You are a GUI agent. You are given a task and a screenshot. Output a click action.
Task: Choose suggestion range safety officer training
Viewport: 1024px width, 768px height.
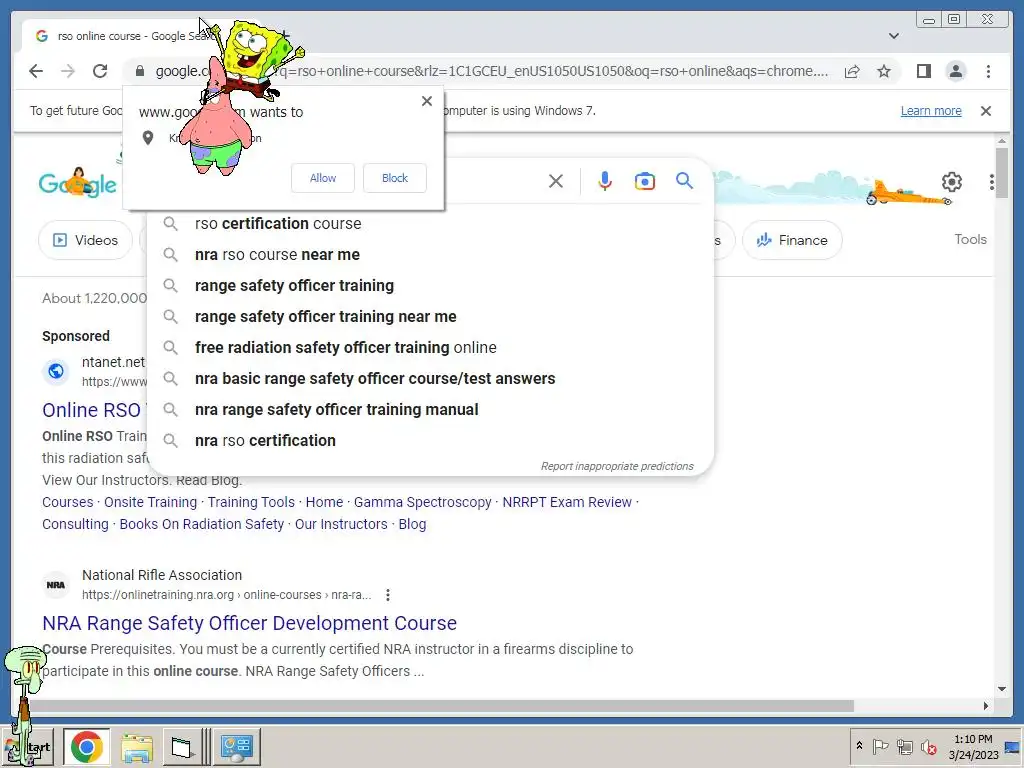coord(430,285)
